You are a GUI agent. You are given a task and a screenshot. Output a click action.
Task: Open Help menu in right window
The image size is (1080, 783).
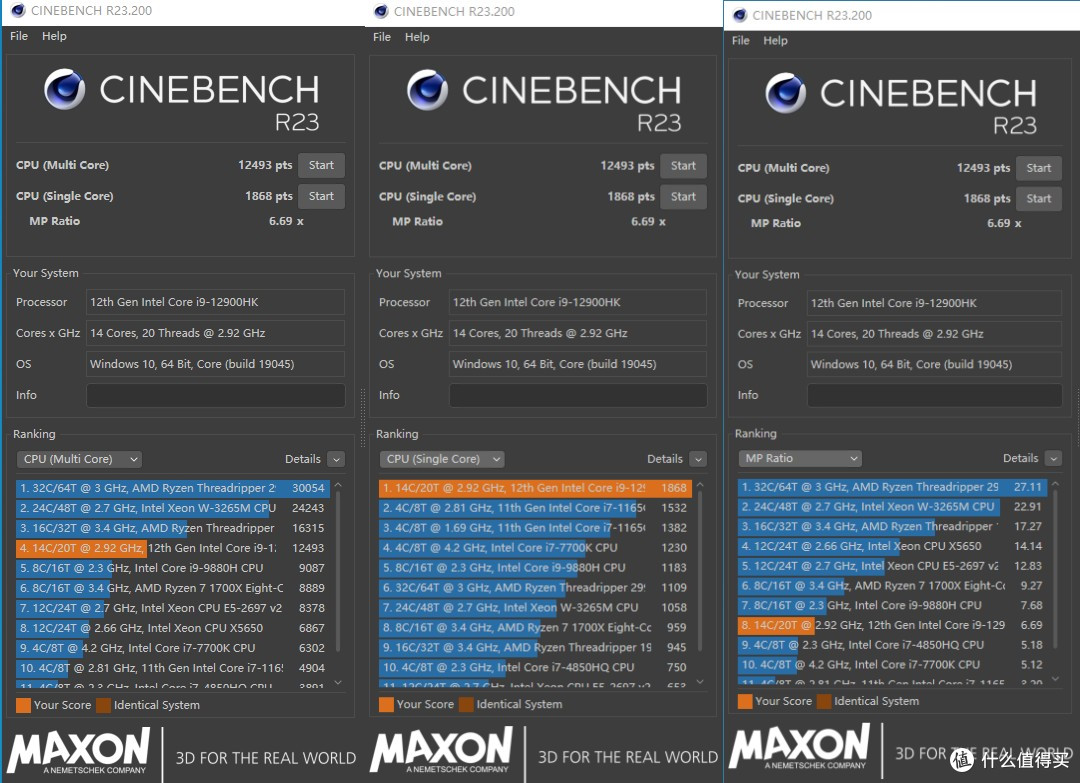(x=775, y=40)
